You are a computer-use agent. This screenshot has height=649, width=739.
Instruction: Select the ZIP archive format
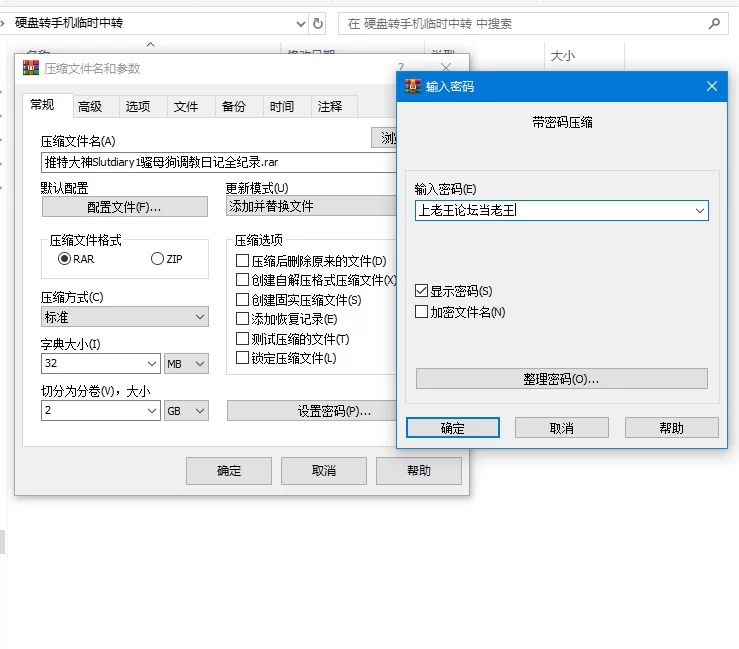[x=157, y=259]
